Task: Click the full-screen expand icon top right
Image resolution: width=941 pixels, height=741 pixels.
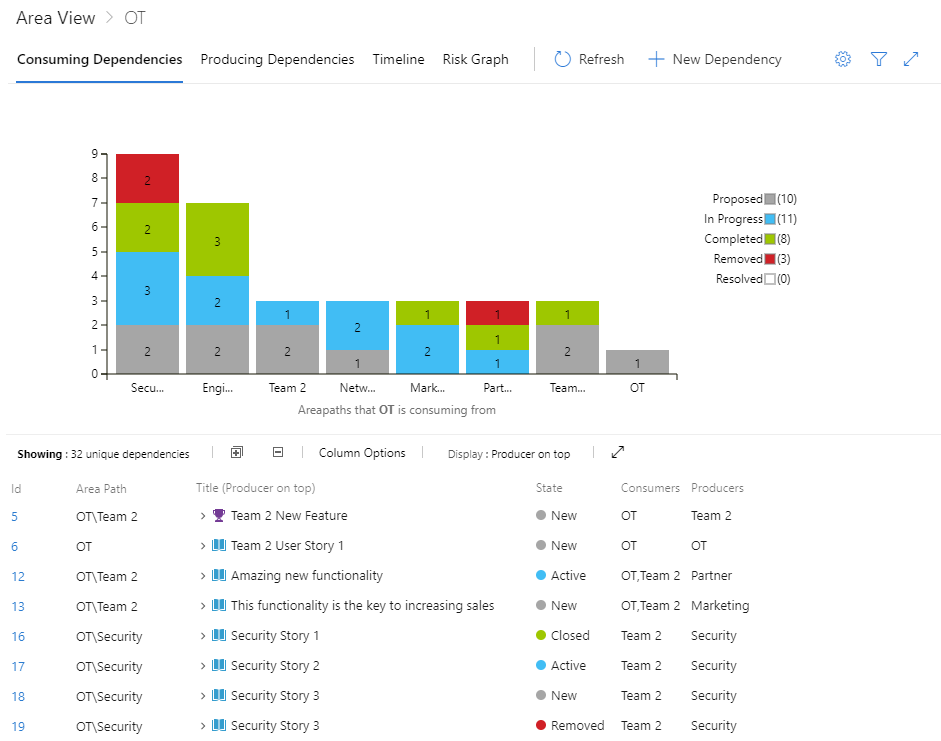Action: (911, 59)
